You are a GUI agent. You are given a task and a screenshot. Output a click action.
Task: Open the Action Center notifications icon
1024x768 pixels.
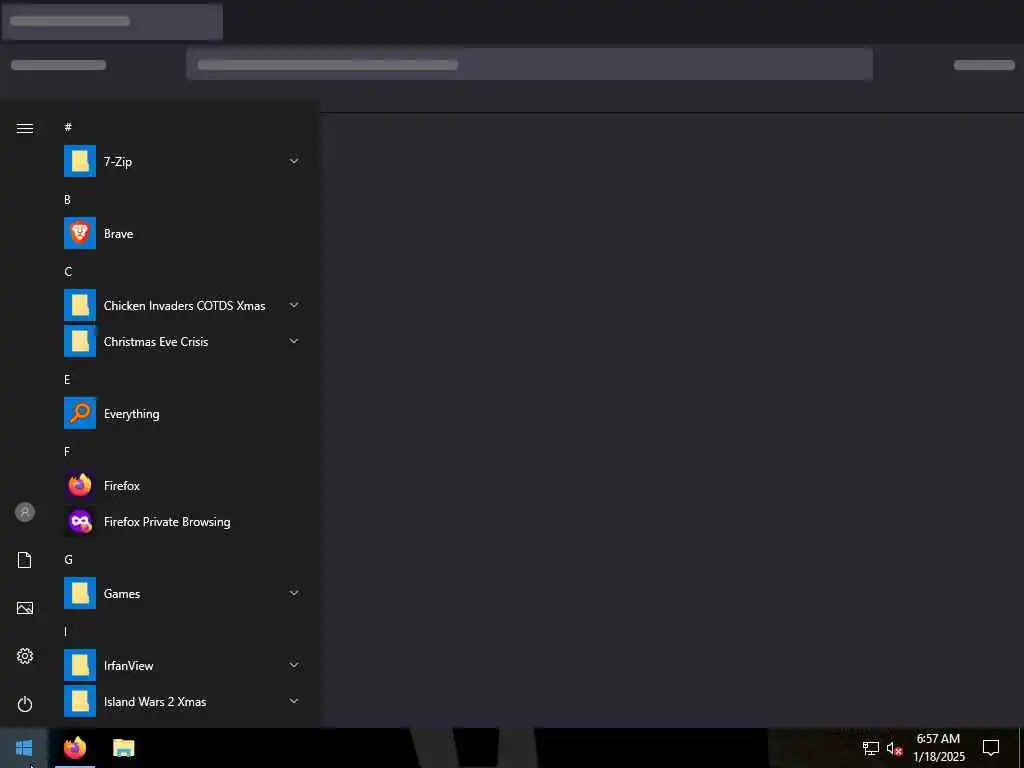click(x=991, y=748)
